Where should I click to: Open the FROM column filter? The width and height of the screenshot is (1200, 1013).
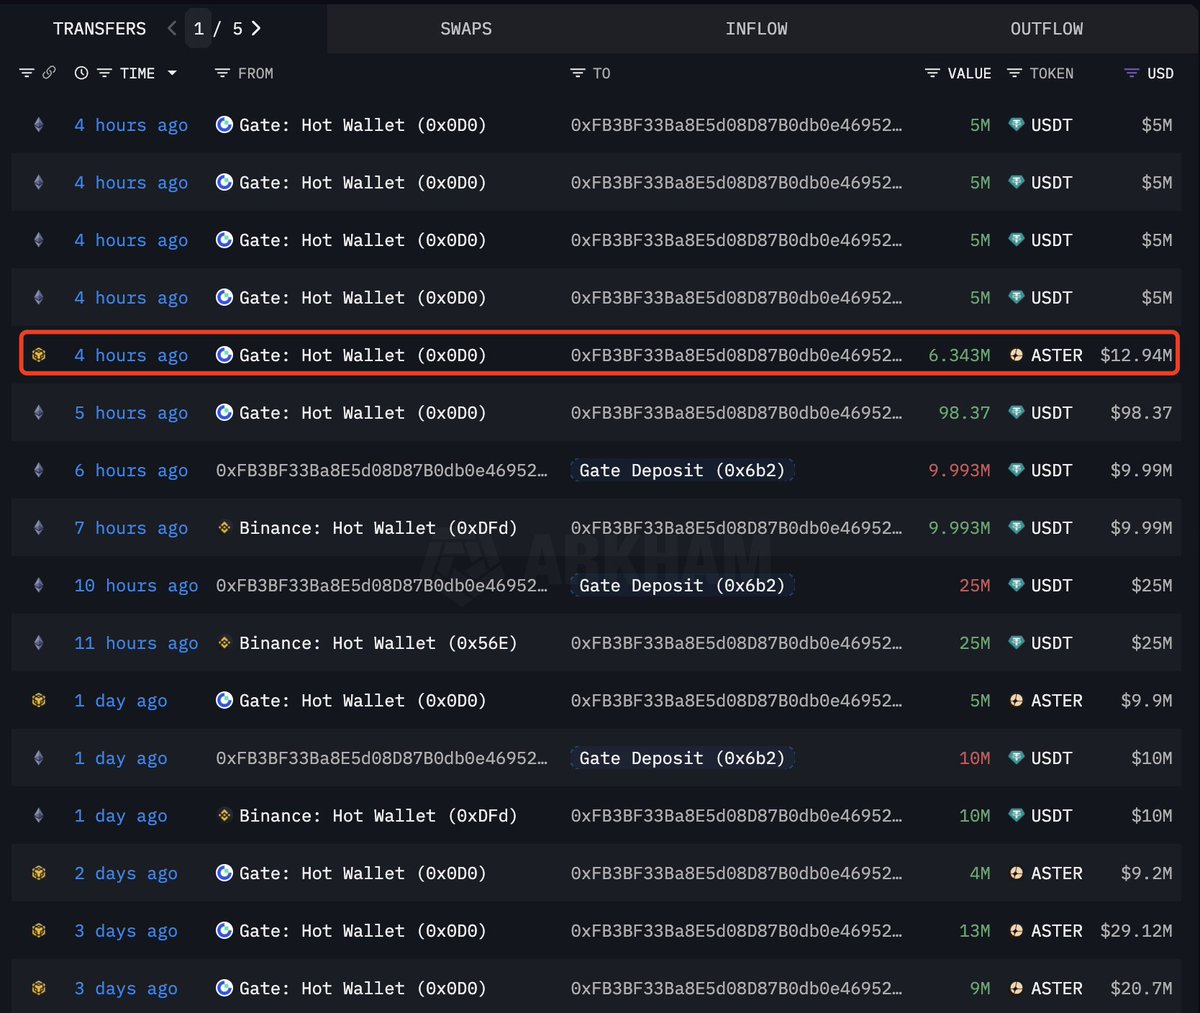tap(222, 73)
